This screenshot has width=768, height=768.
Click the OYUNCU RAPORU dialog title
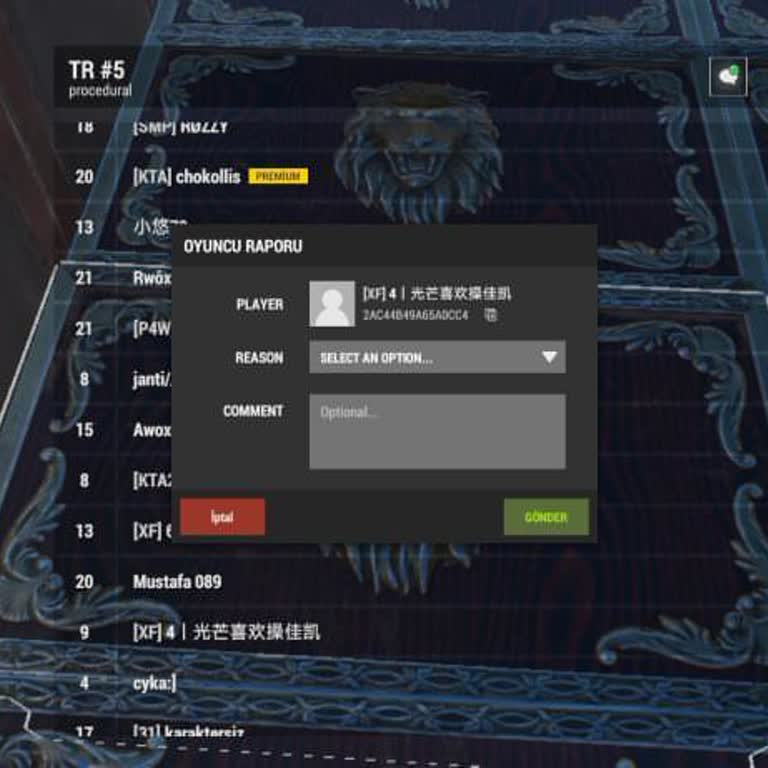(243, 246)
